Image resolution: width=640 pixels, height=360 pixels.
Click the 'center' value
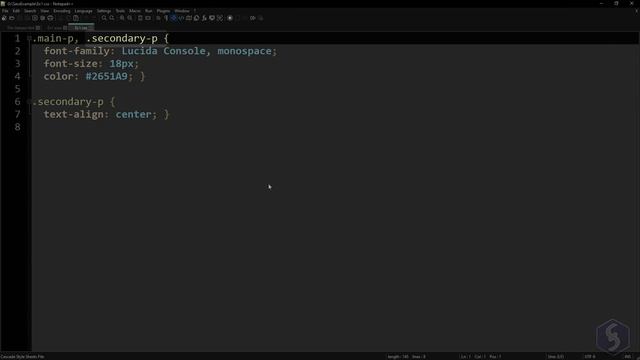(133, 114)
